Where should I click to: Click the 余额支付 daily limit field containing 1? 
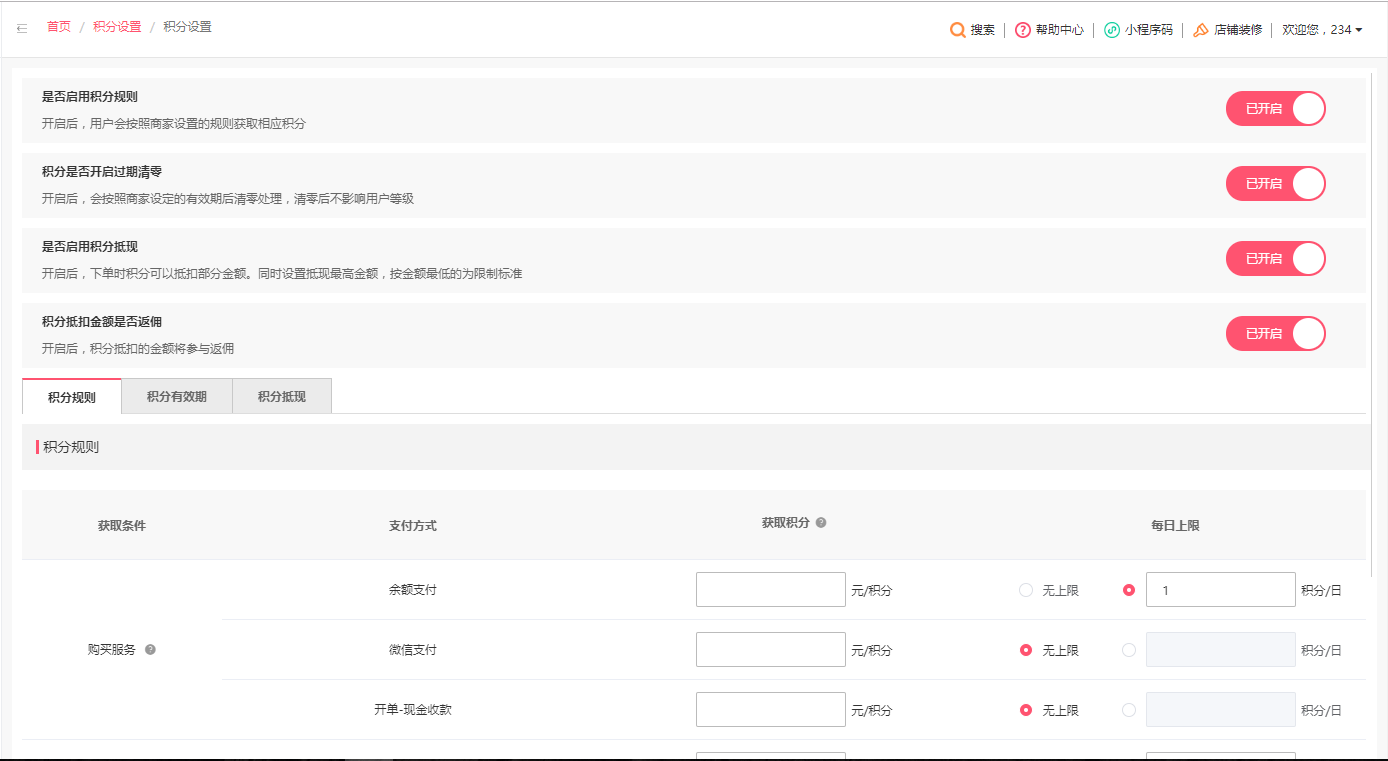(x=1220, y=590)
